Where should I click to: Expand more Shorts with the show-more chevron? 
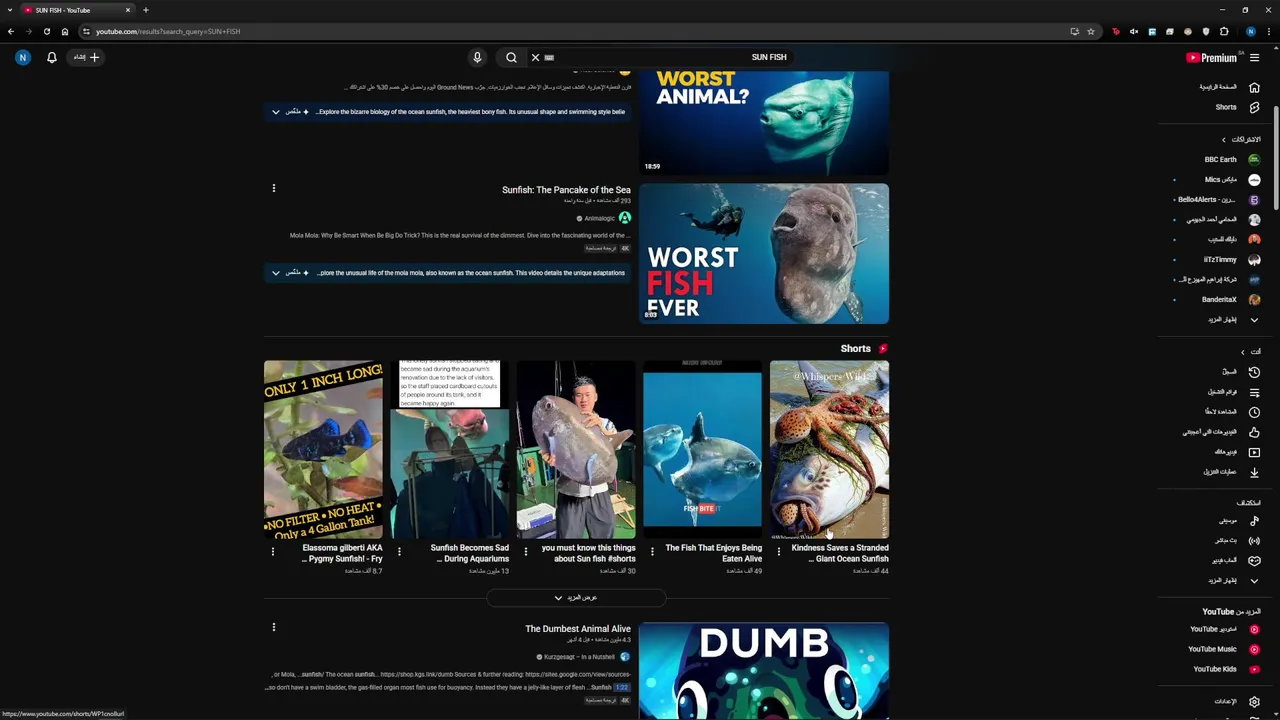pyautogui.click(x=576, y=598)
